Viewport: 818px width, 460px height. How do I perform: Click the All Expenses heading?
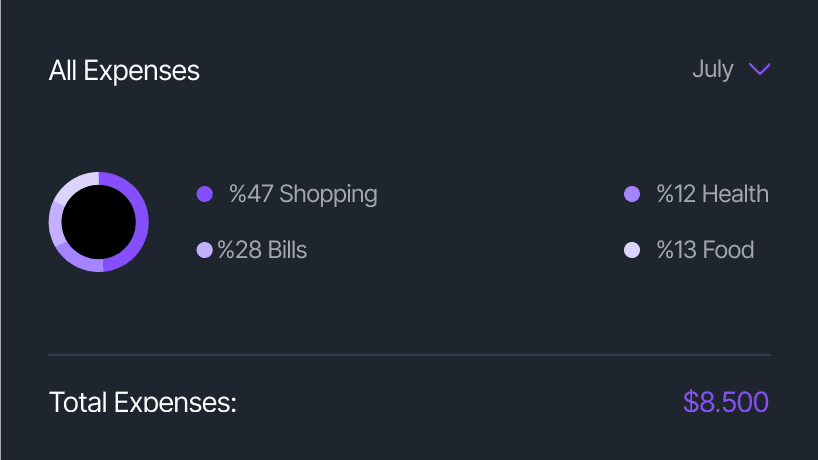tap(124, 71)
